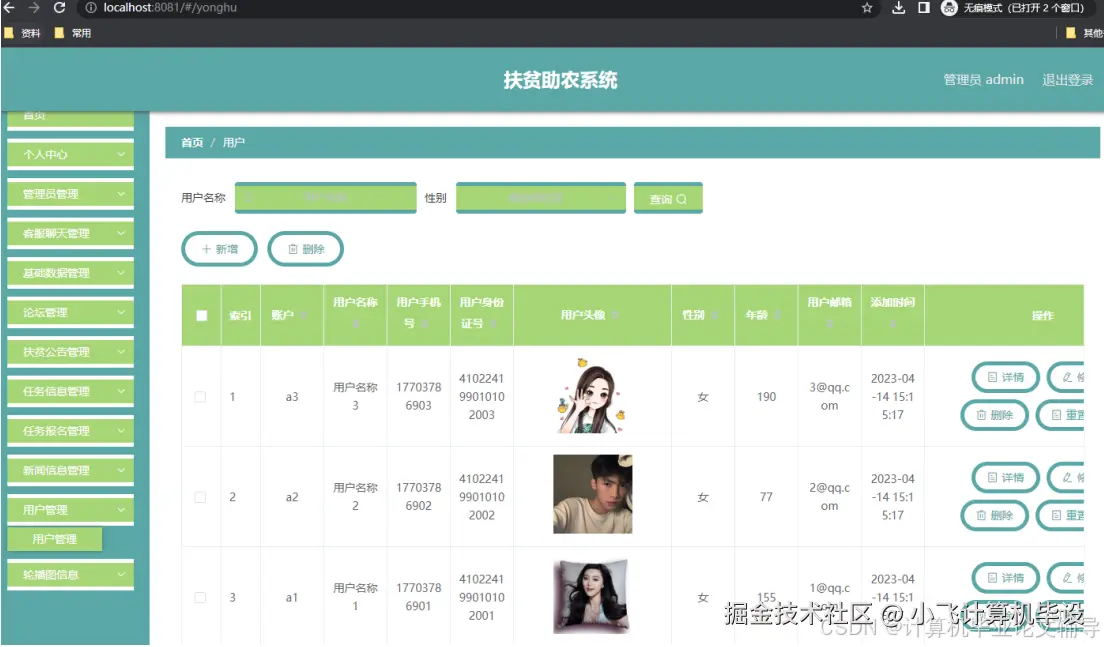
Task: Expand the 新闻信息管理 sidebar menu
Action: tap(70, 470)
